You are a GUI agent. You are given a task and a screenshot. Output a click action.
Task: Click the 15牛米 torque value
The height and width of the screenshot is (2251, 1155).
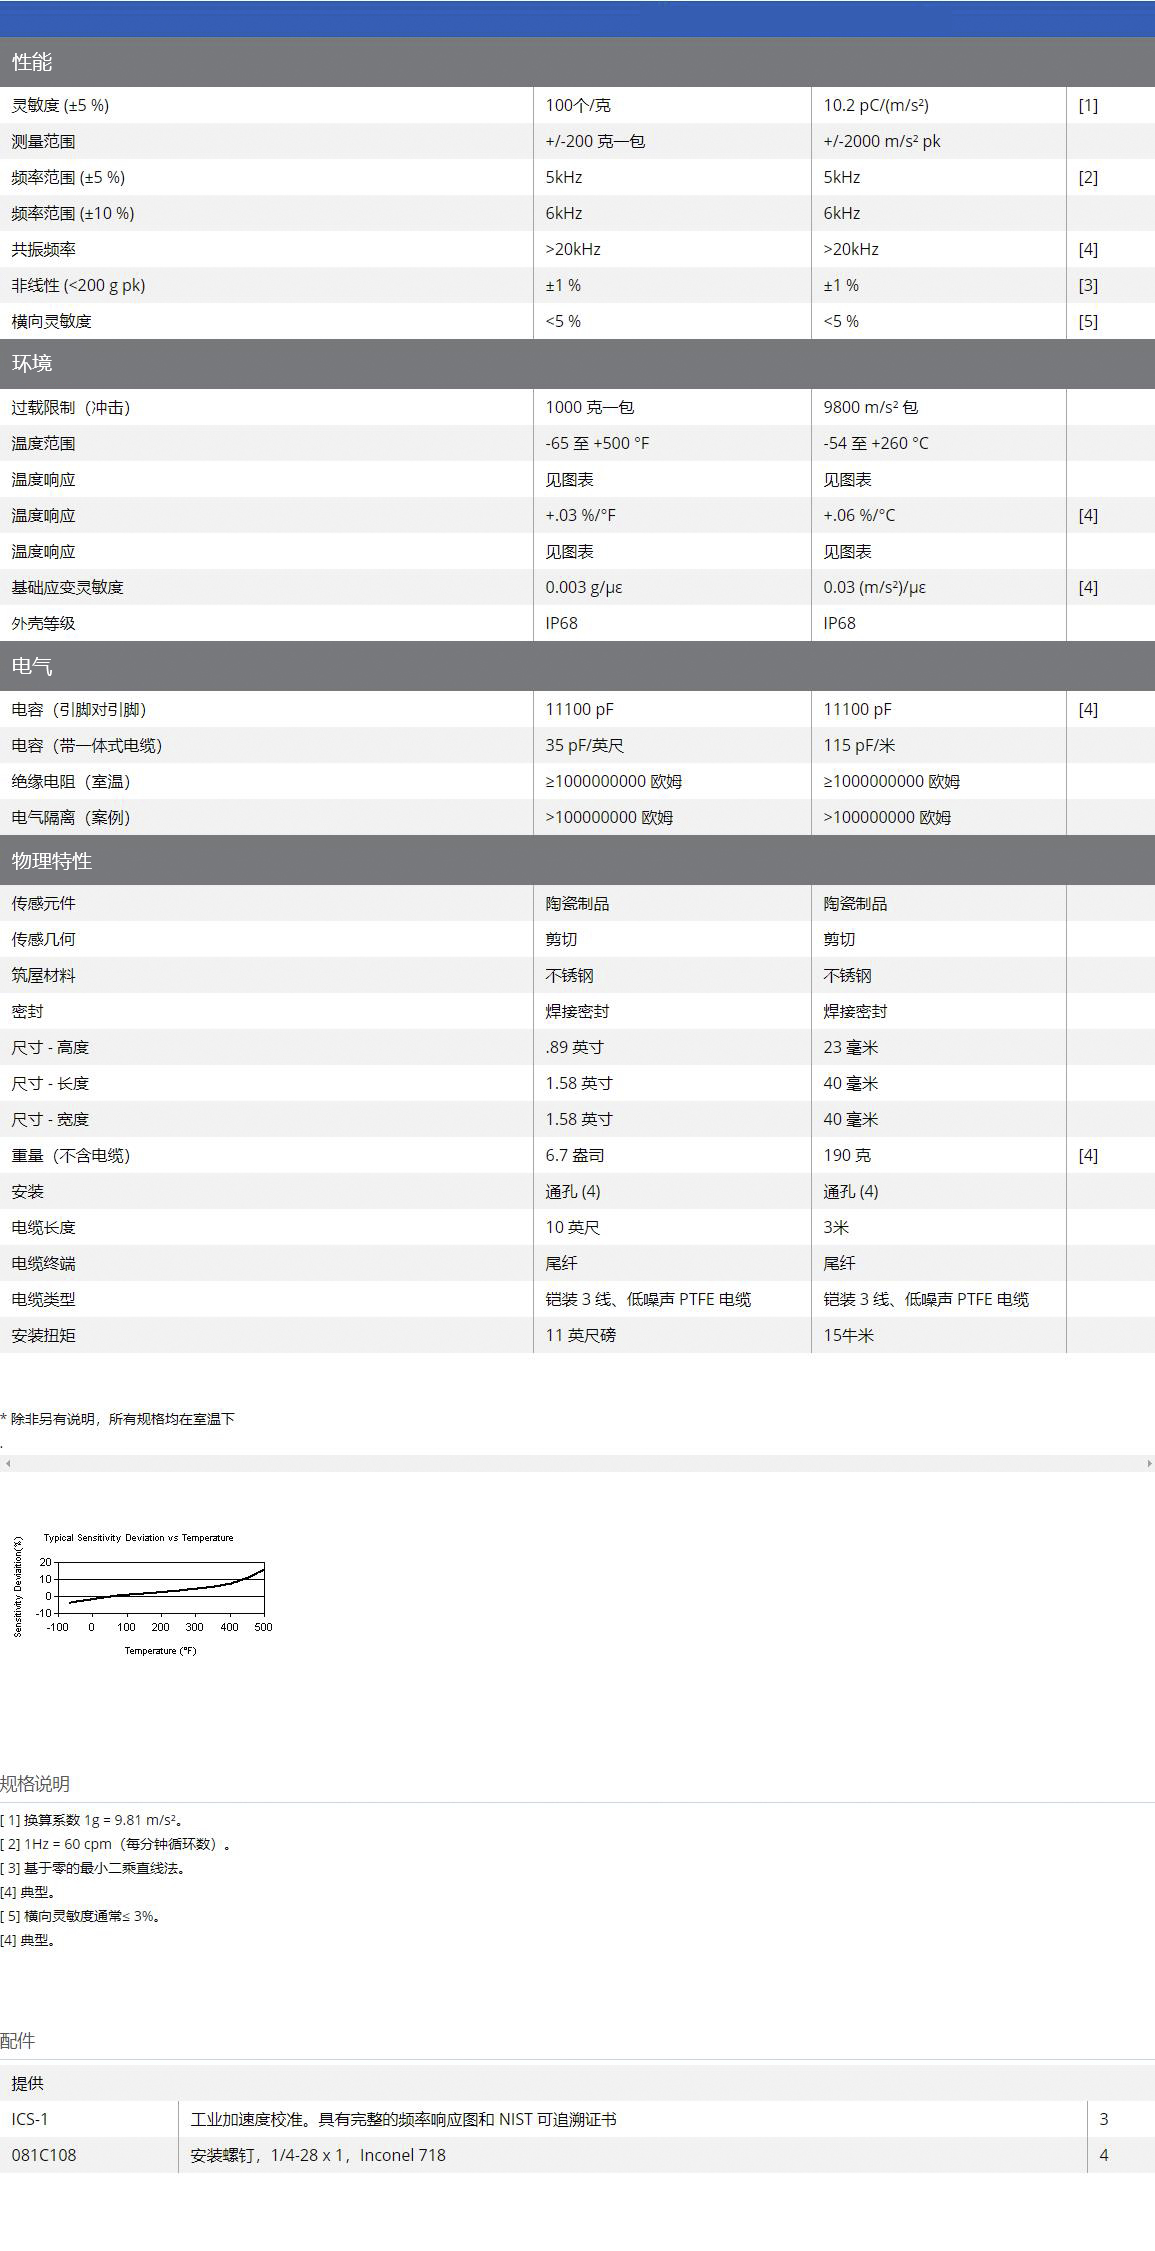coord(848,1335)
